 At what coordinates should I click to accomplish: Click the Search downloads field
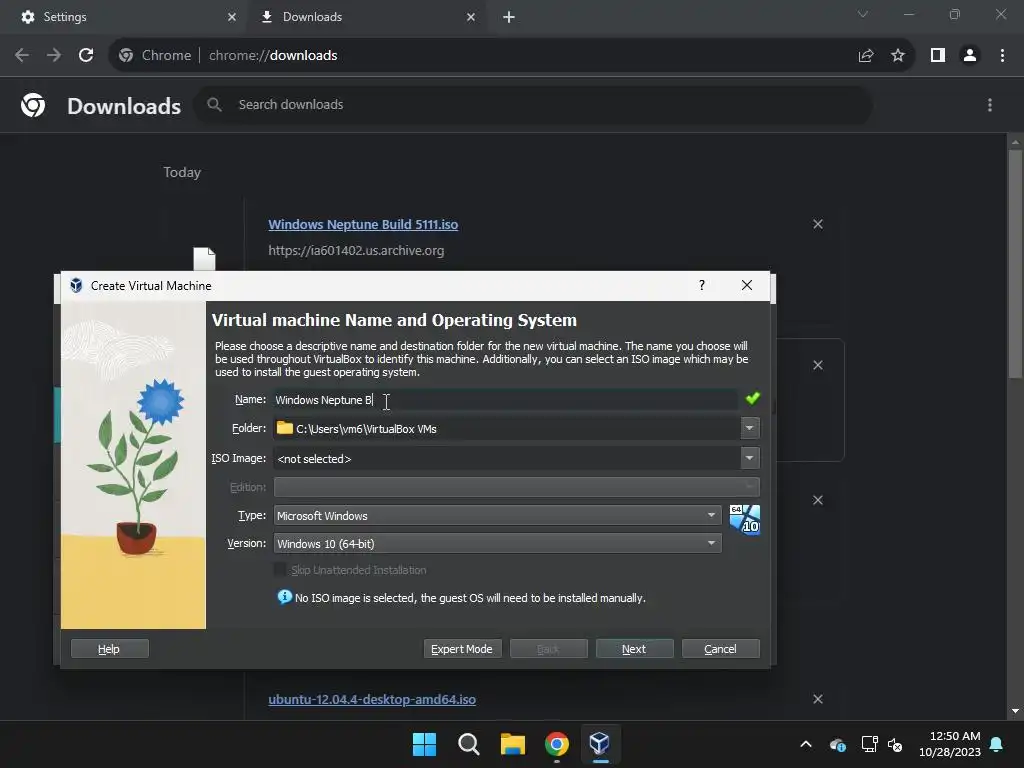click(x=533, y=104)
